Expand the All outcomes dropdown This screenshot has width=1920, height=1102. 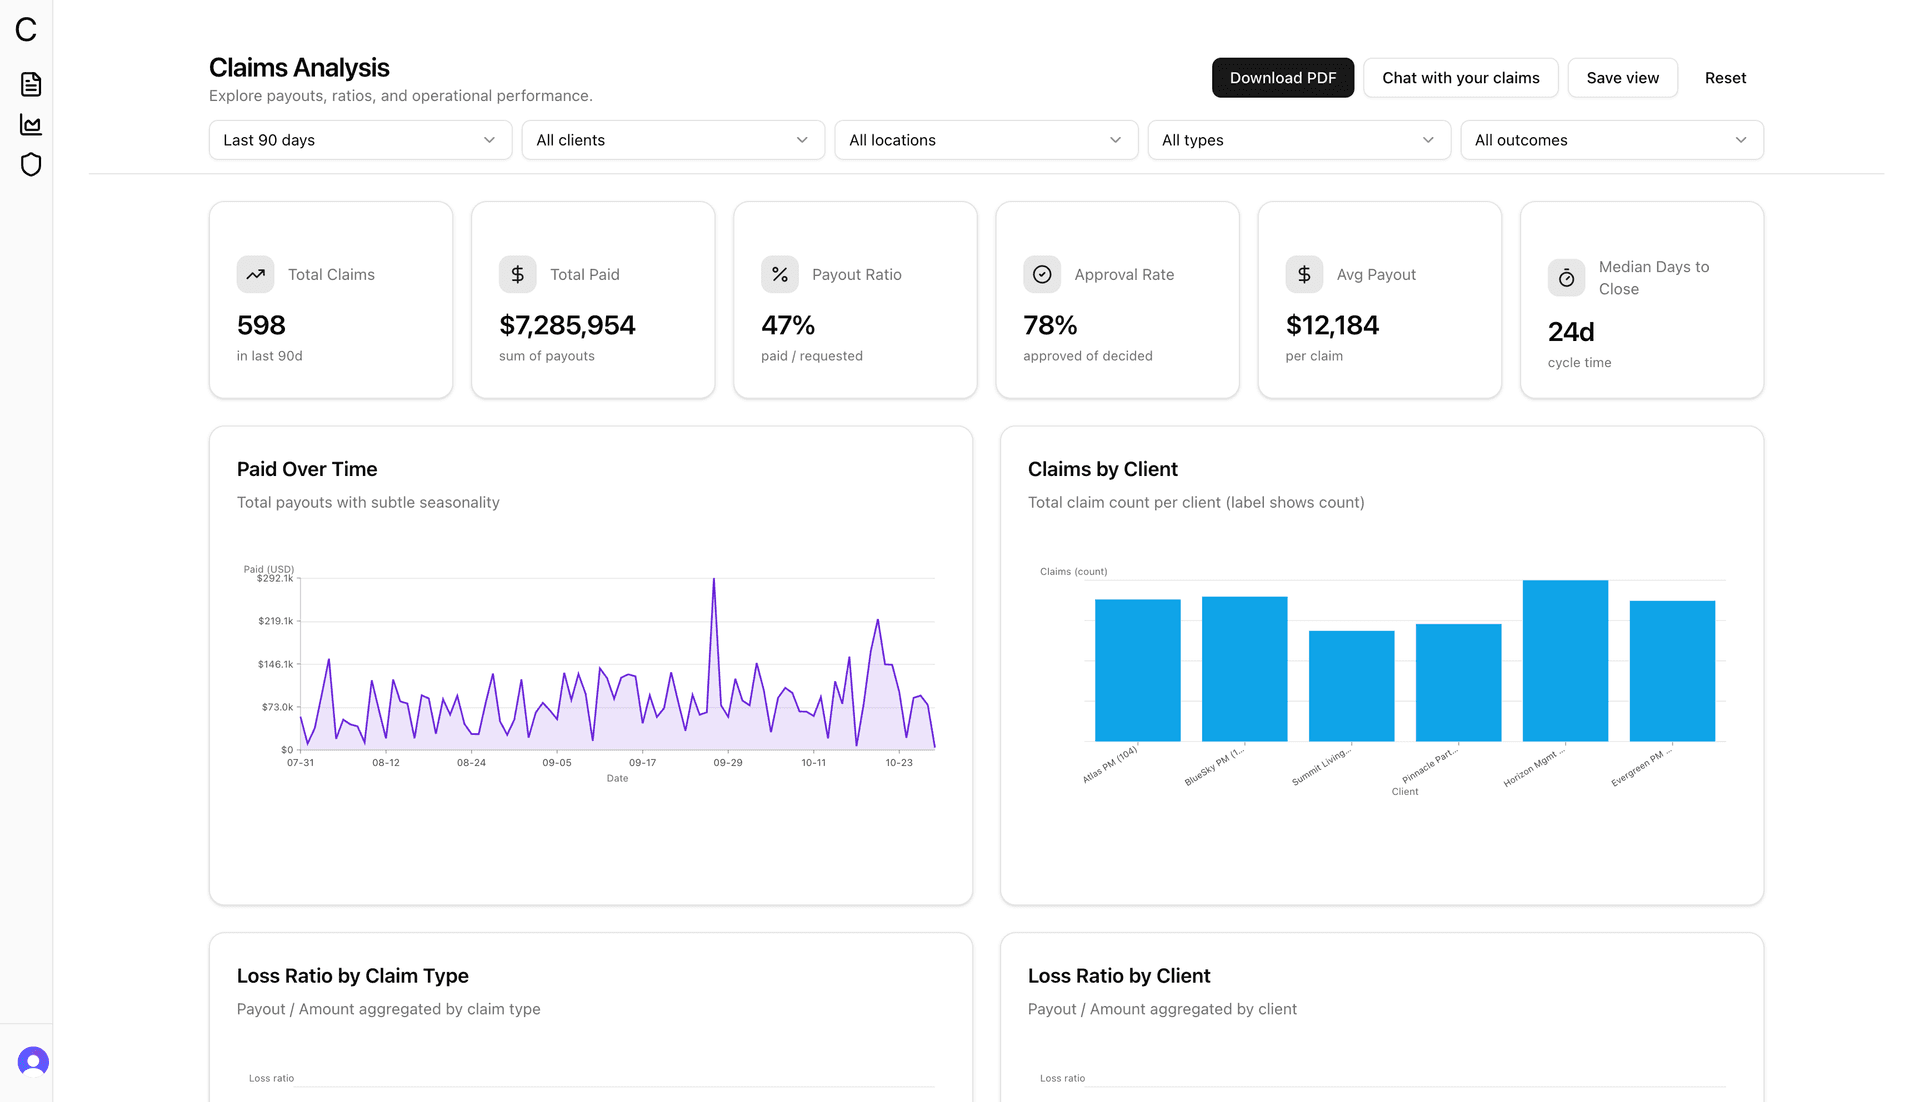point(1611,140)
